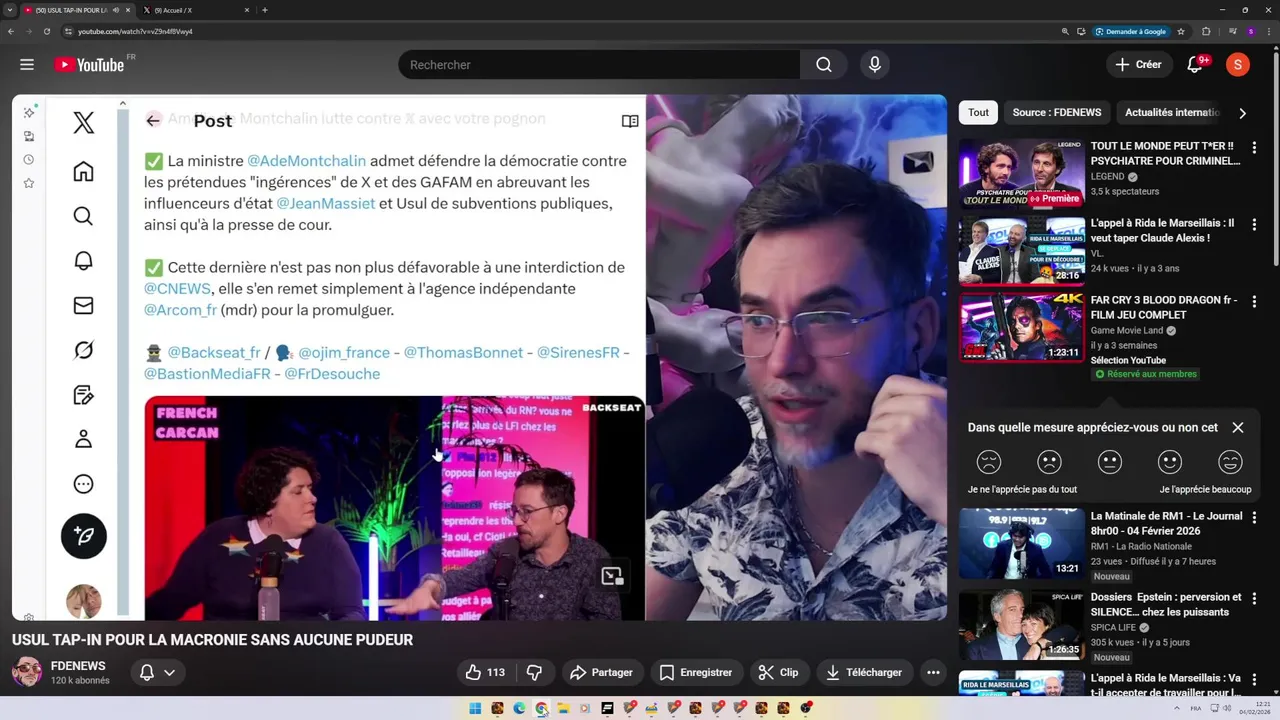The image size is (1280, 720).
Task: Select the angriest face, Je ne l'apprécie pas du tout
Action: (988, 462)
